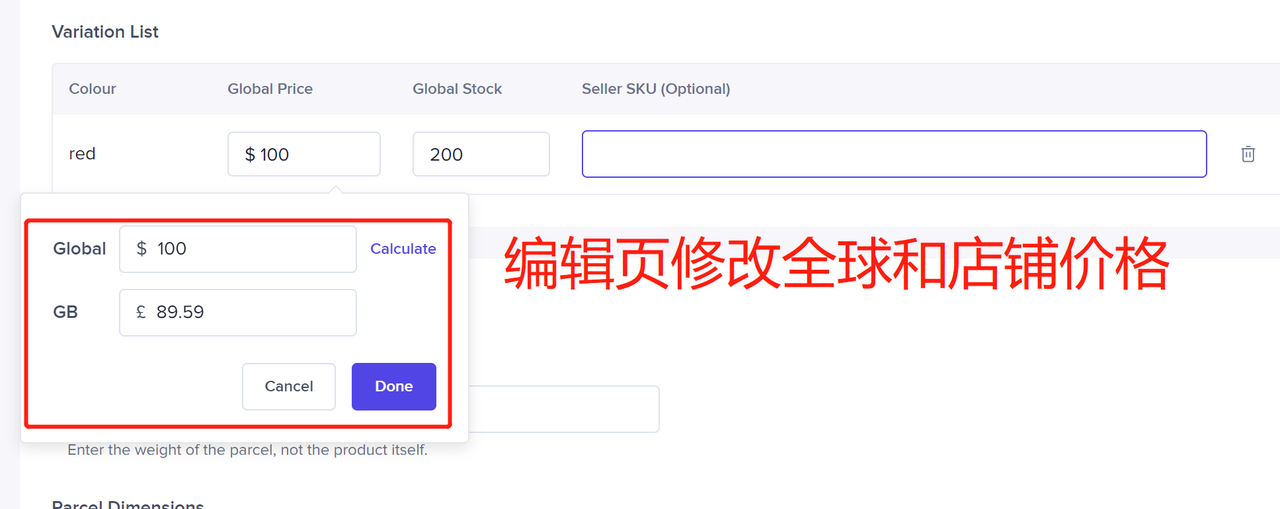Click the GB price field showing 89.59
The image size is (1280, 509).
pos(237,312)
